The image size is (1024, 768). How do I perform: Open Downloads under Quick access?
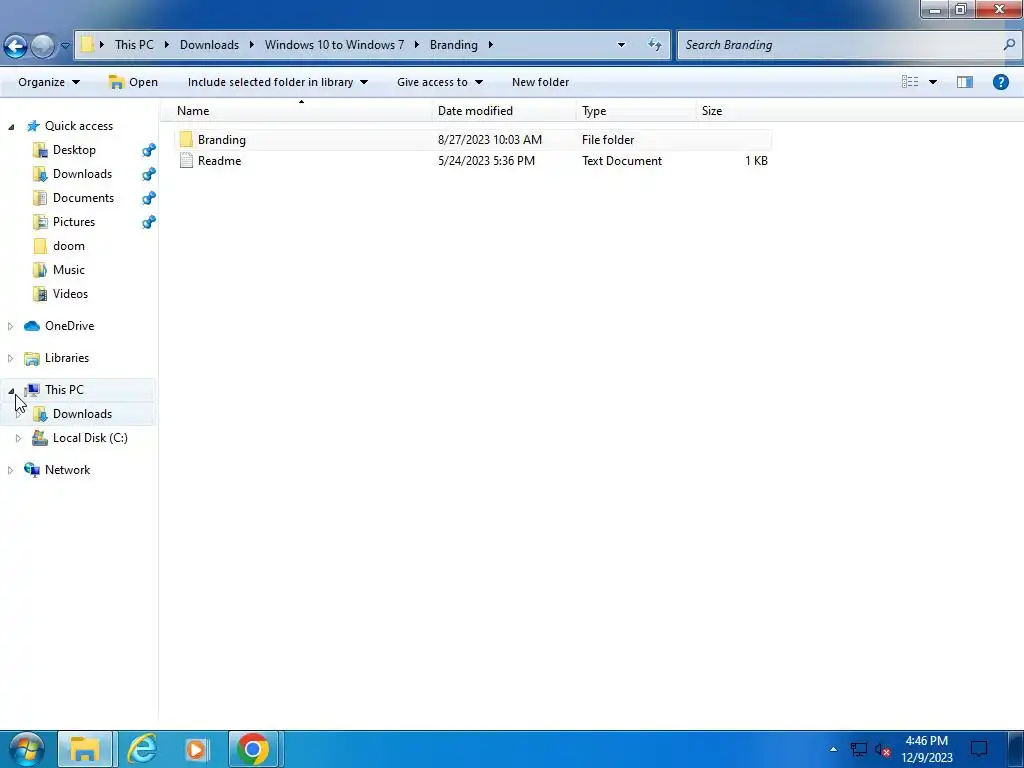(x=82, y=174)
